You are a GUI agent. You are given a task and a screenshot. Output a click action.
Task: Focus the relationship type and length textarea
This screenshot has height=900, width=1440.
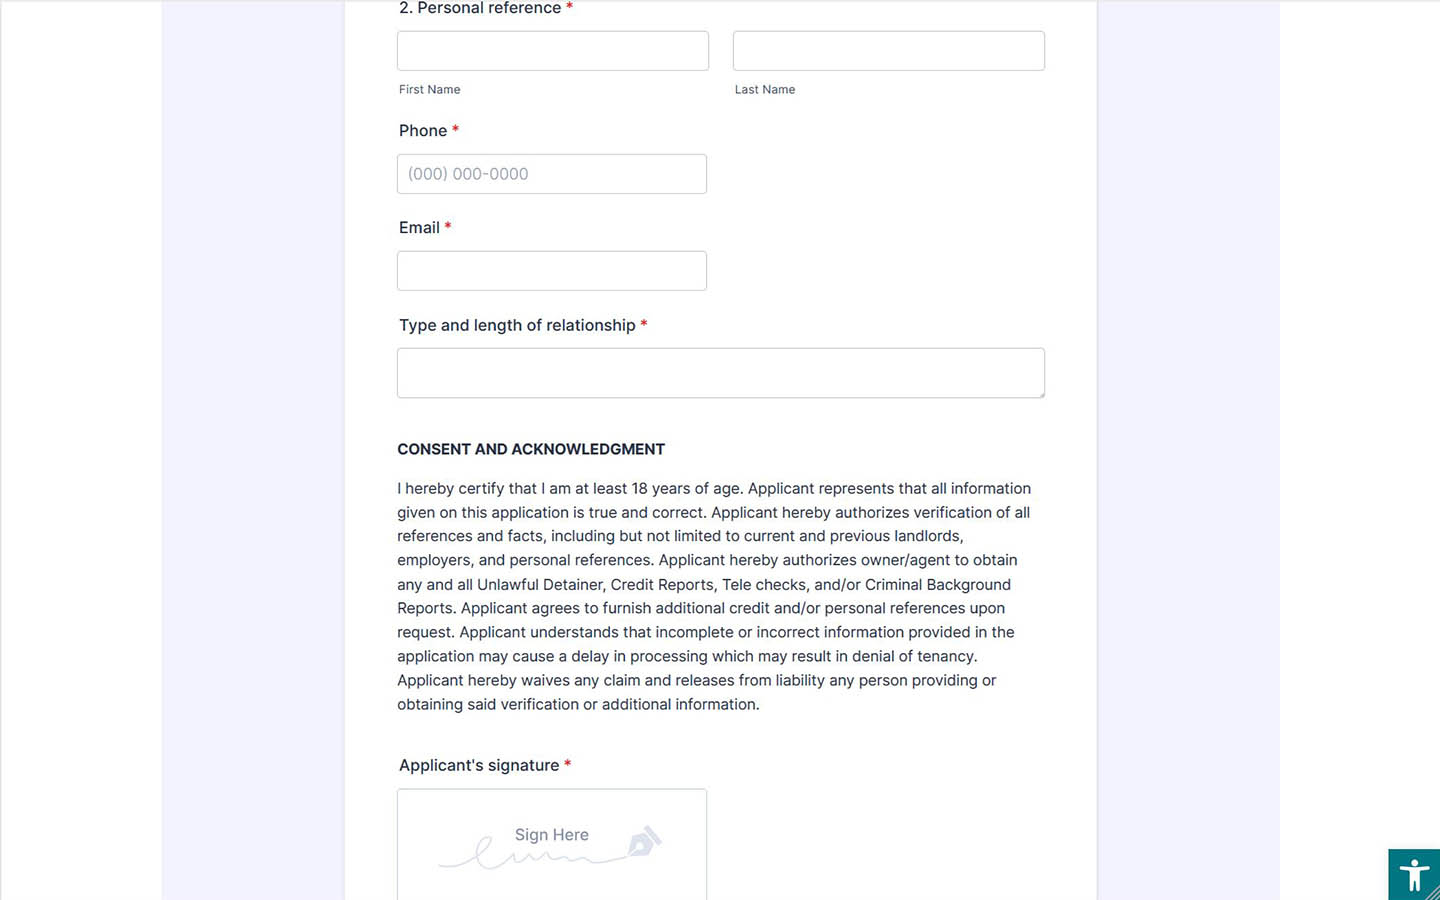[720, 373]
